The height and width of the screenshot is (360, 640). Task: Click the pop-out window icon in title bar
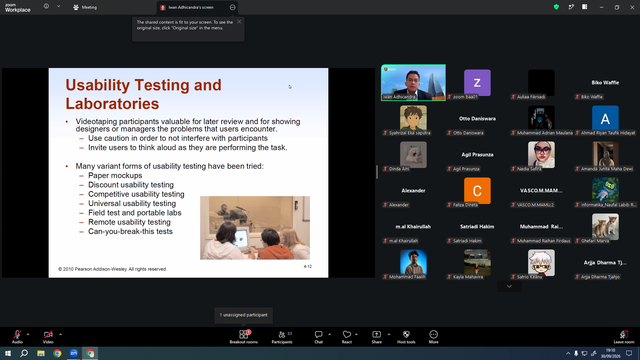(x=571, y=7)
